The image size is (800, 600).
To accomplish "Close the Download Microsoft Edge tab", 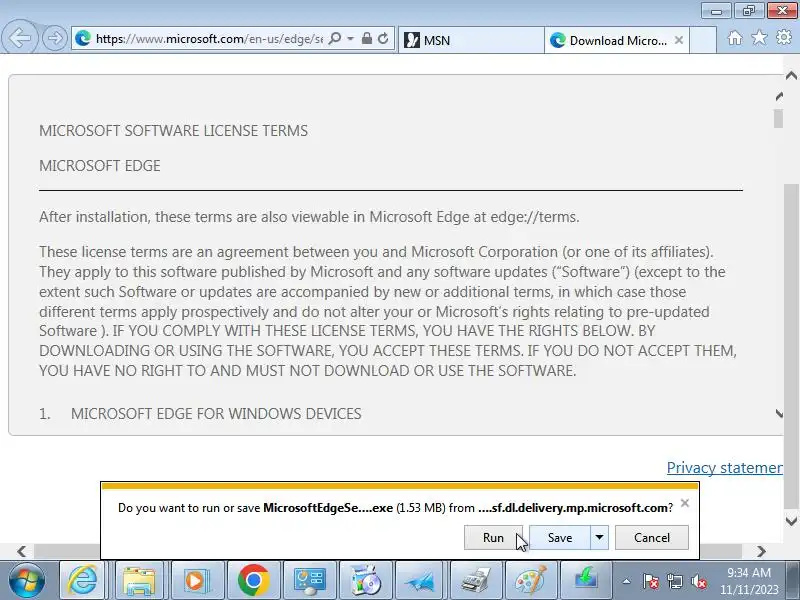I will [679, 40].
